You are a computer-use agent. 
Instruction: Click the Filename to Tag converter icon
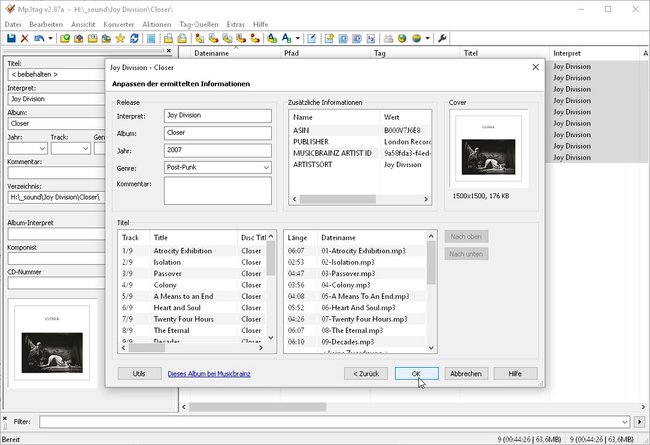click(213, 39)
